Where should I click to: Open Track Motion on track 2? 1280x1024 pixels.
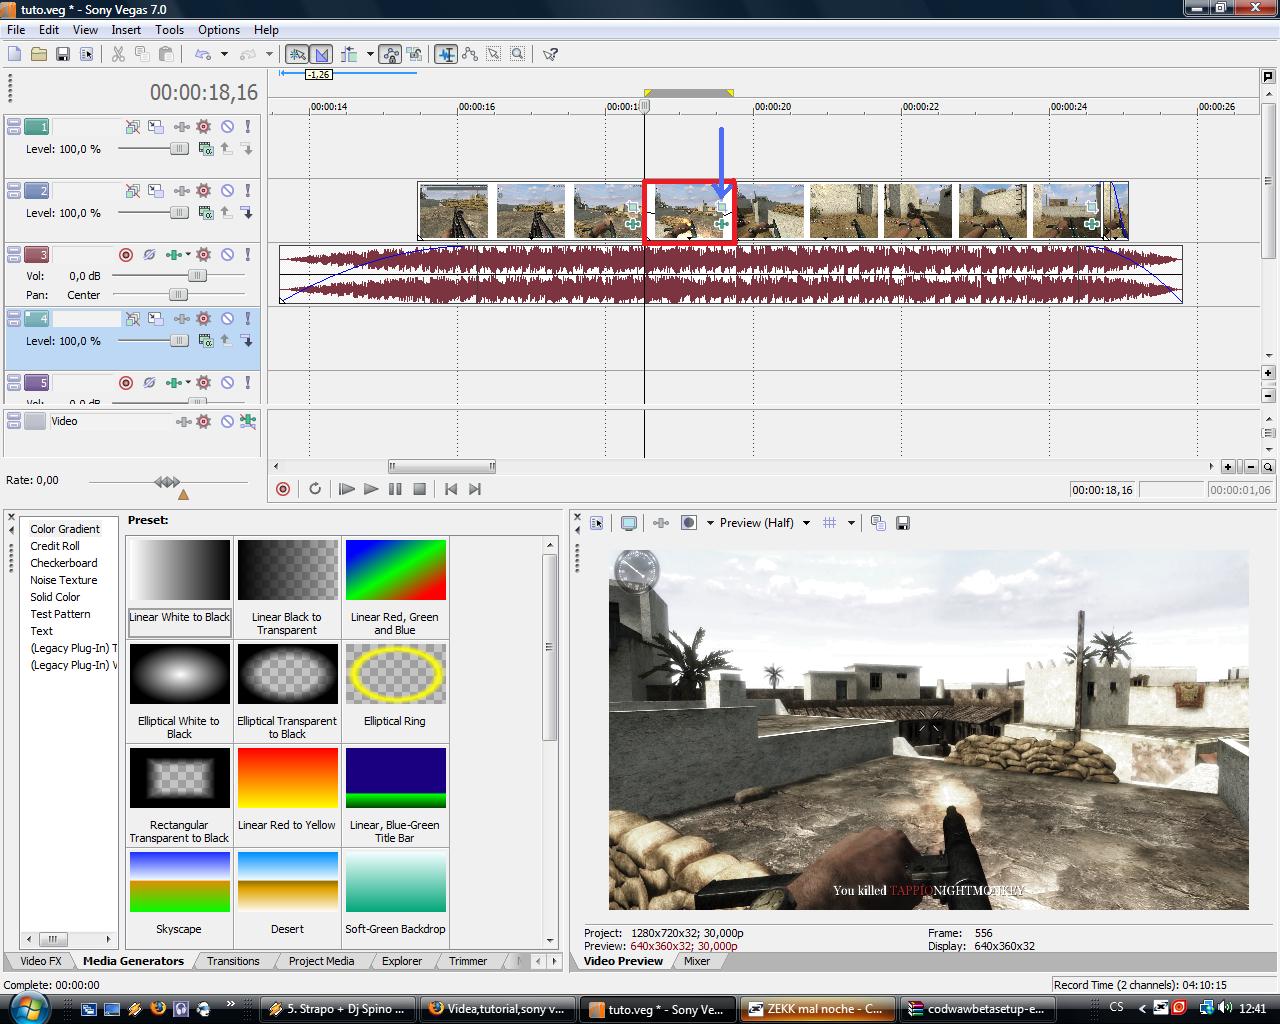156,191
